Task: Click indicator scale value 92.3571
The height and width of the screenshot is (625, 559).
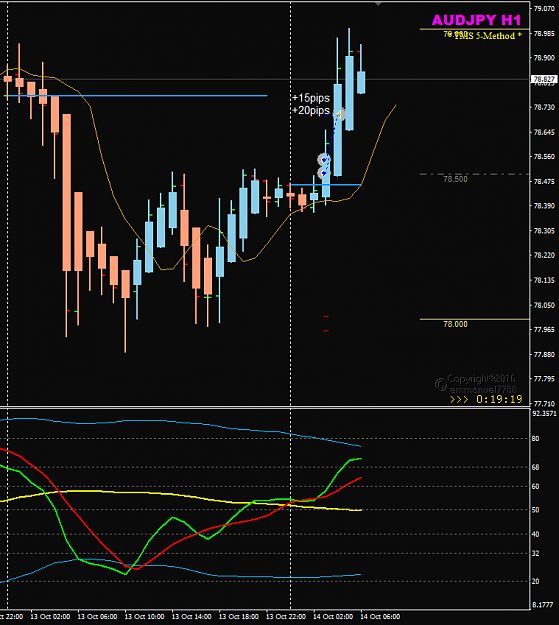Action: pyautogui.click(x=544, y=413)
